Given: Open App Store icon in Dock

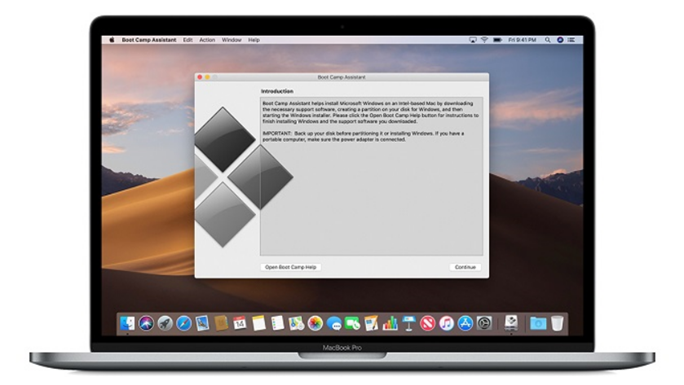Looking at the screenshot, I should click(x=465, y=324).
